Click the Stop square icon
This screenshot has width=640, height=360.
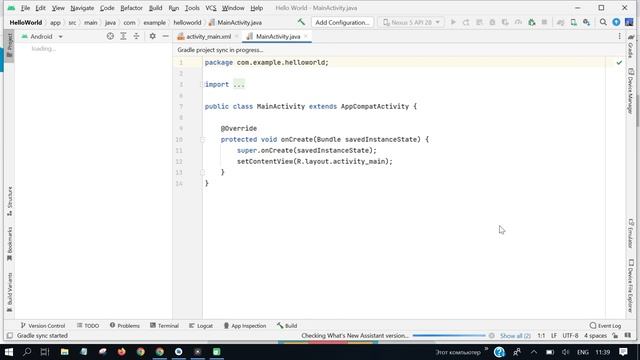[544, 22]
